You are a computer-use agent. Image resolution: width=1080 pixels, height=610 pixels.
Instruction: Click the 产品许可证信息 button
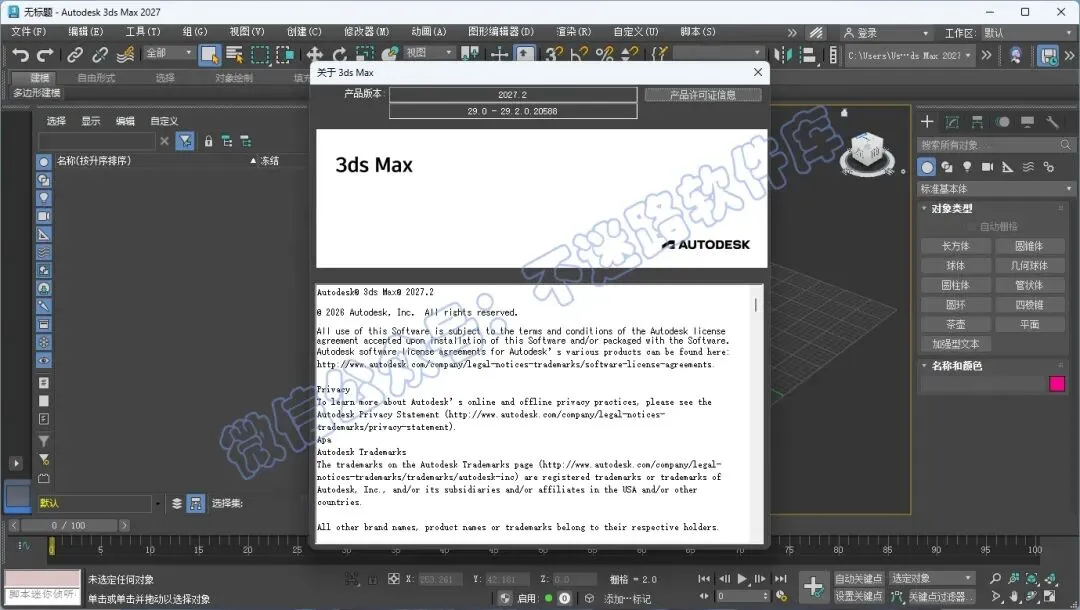click(x=703, y=95)
